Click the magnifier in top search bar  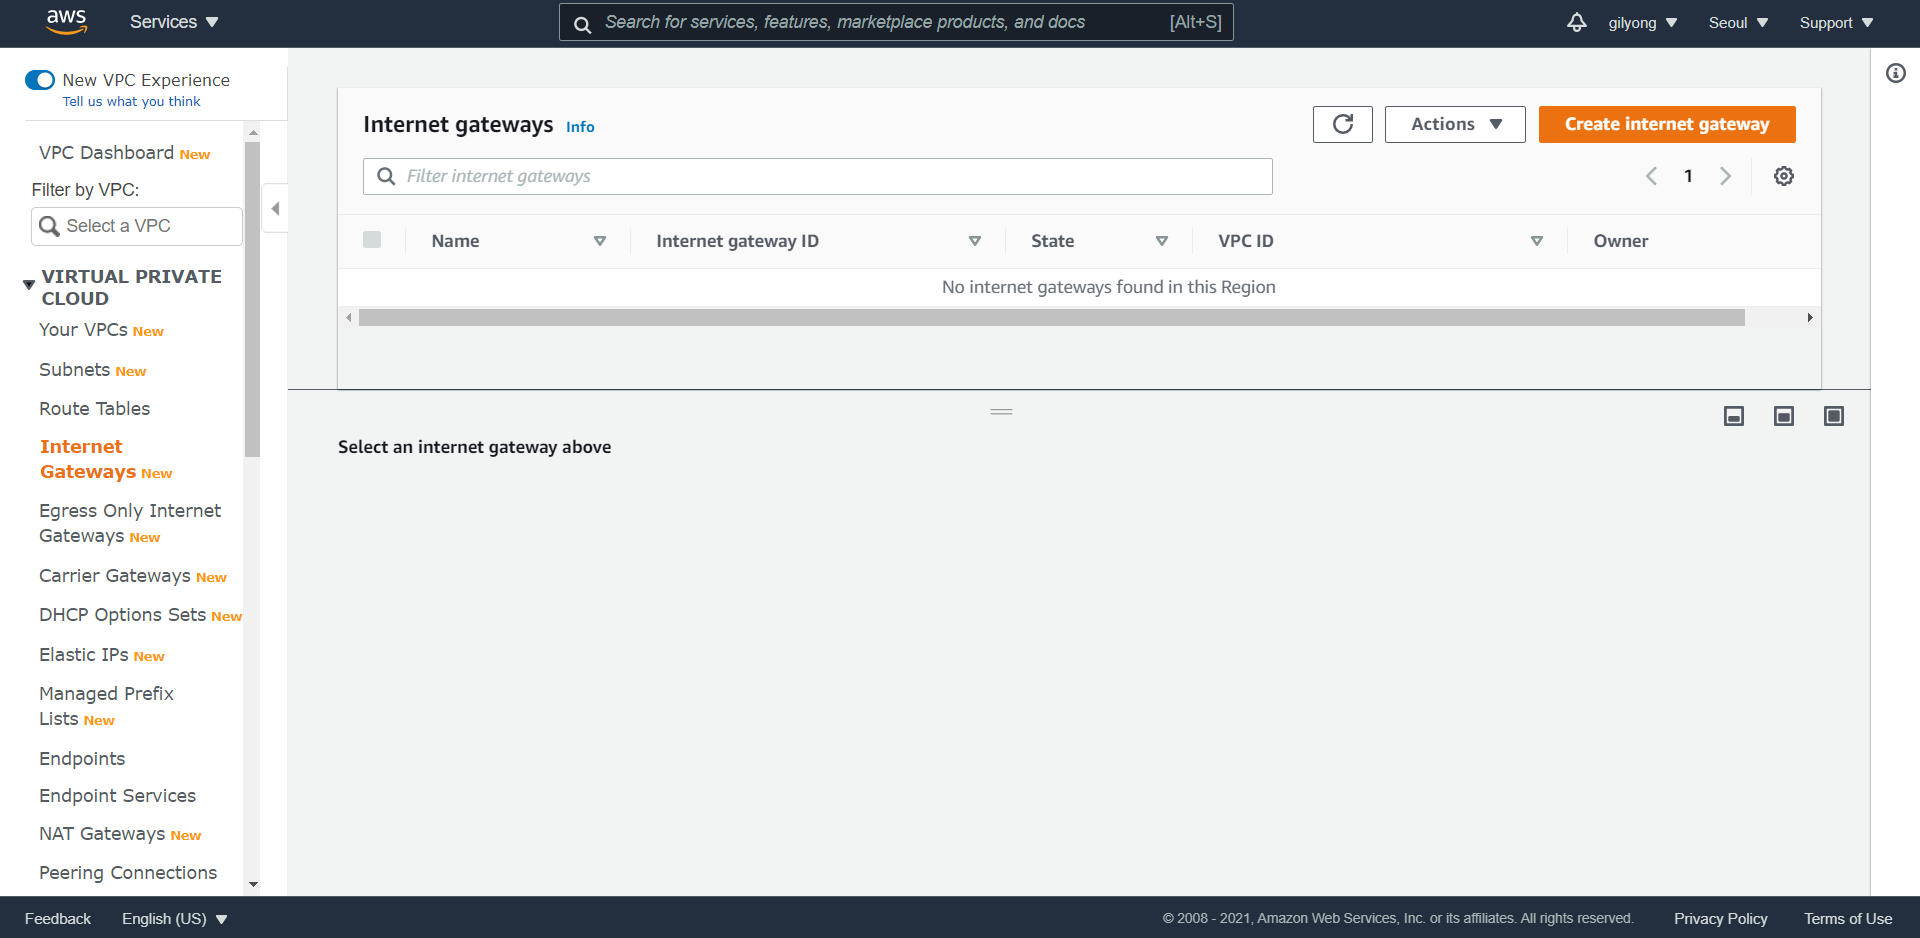[582, 23]
